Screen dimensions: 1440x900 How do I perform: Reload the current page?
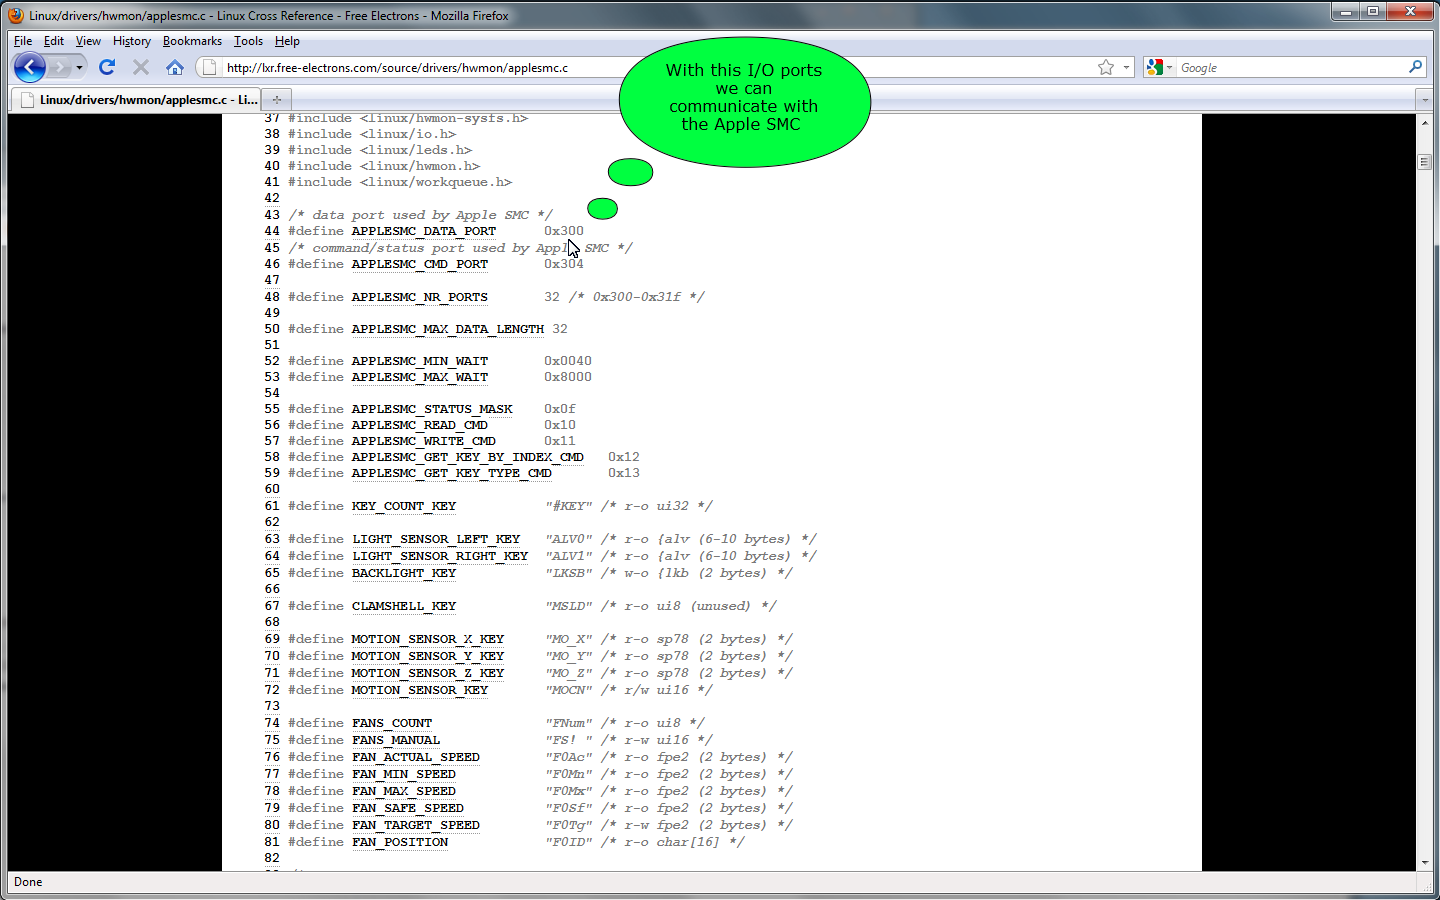[x=107, y=67]
